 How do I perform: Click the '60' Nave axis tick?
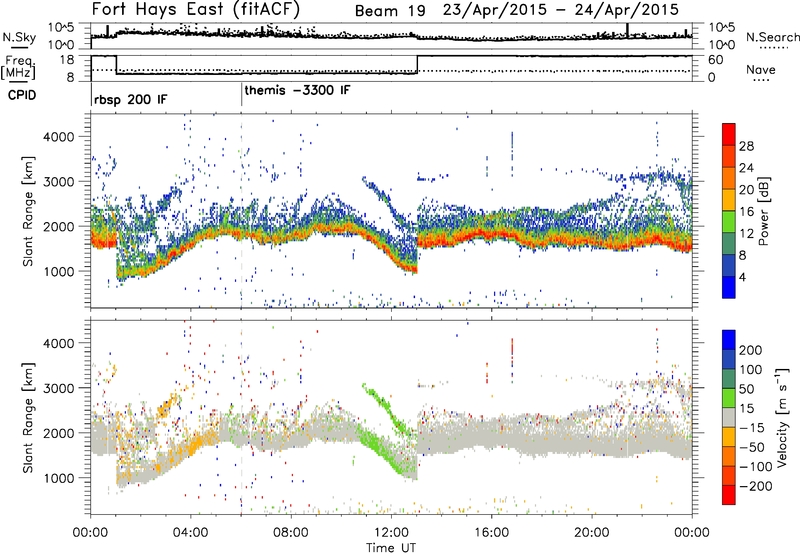tap(715, 60)
